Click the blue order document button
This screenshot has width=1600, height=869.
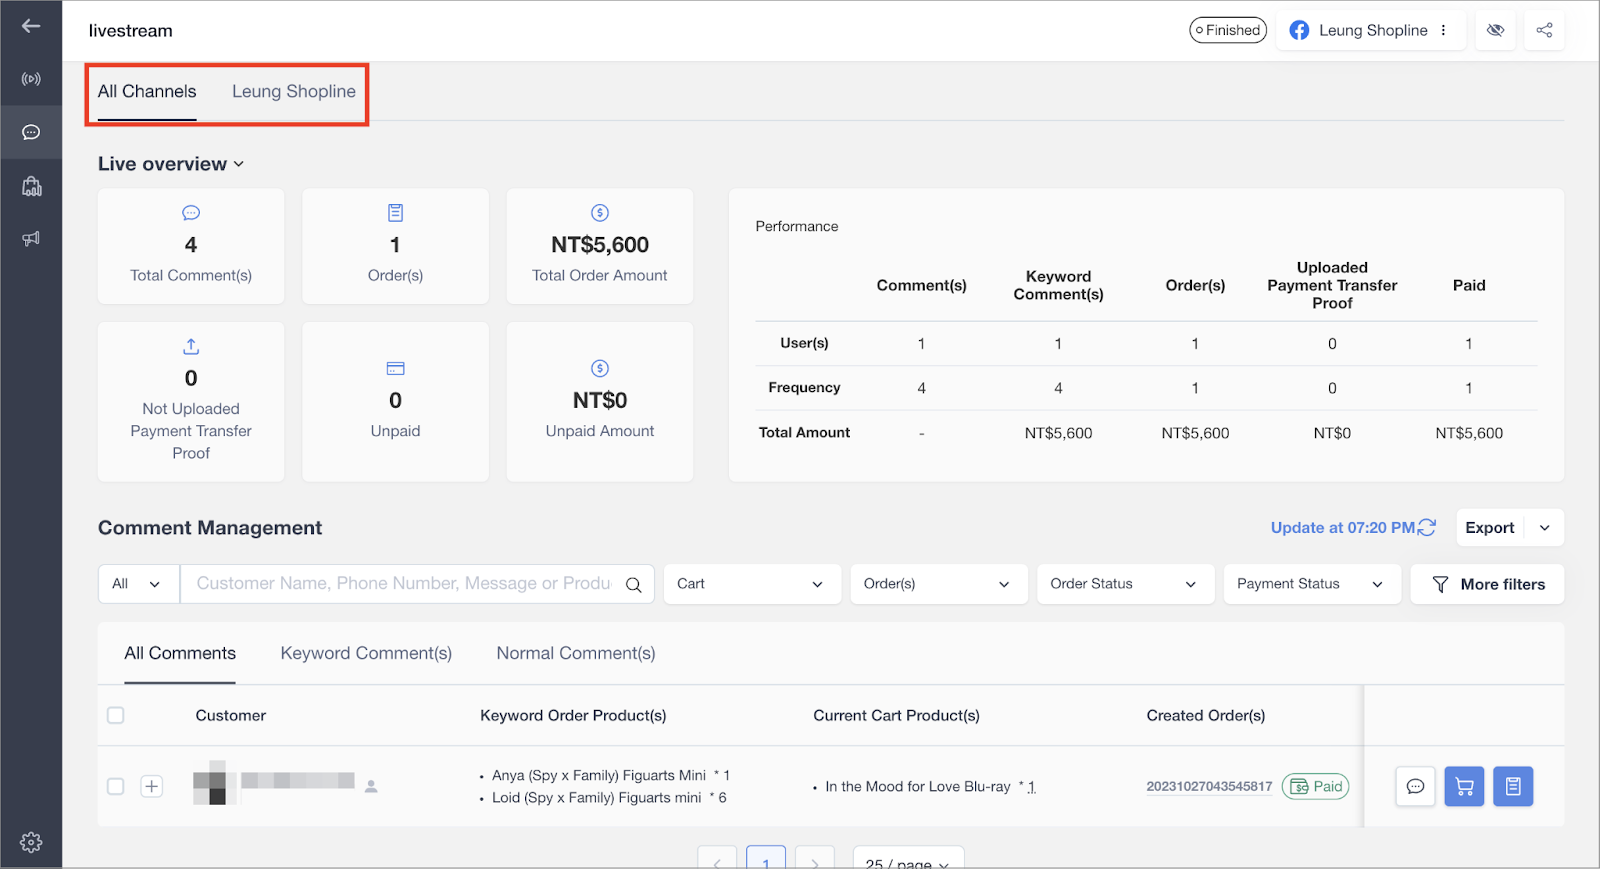tap(1513, 787)
